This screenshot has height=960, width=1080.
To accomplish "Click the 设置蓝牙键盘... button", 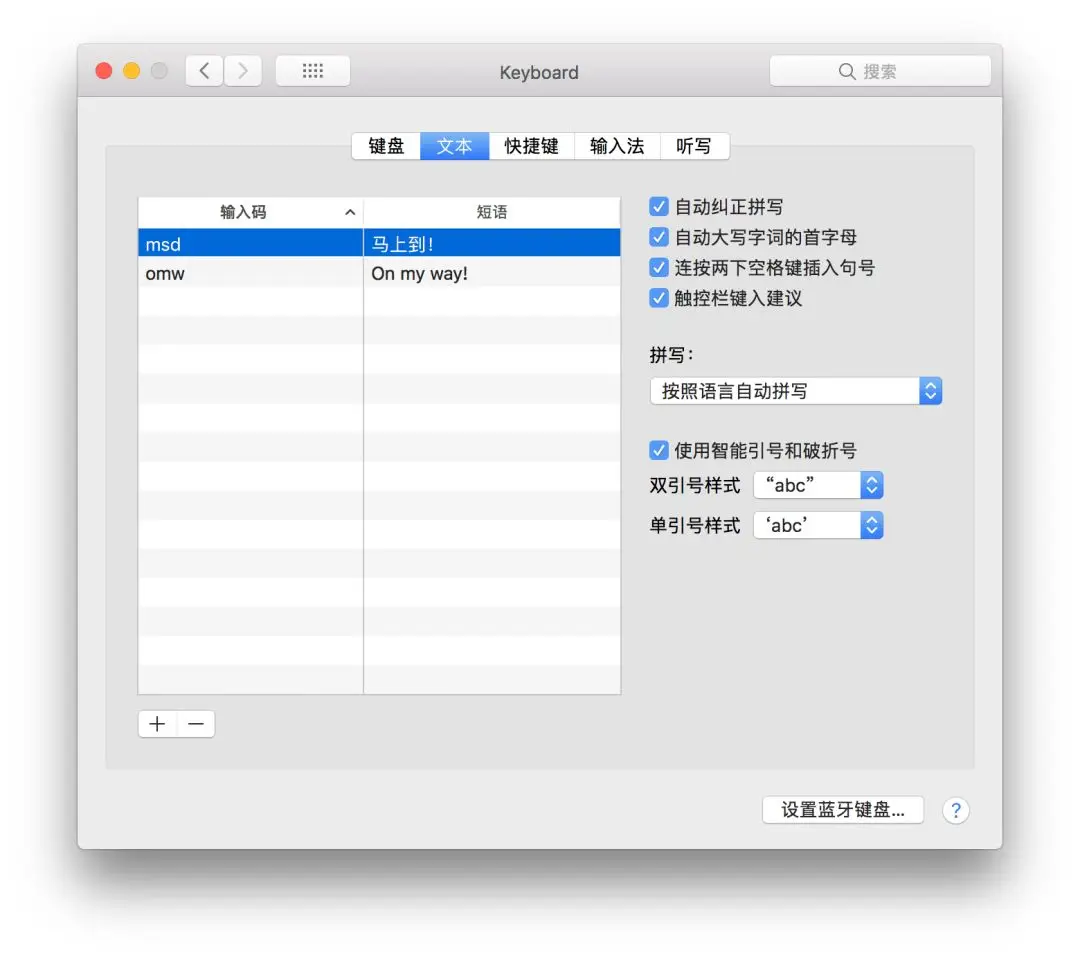I will tap(842, 810).
